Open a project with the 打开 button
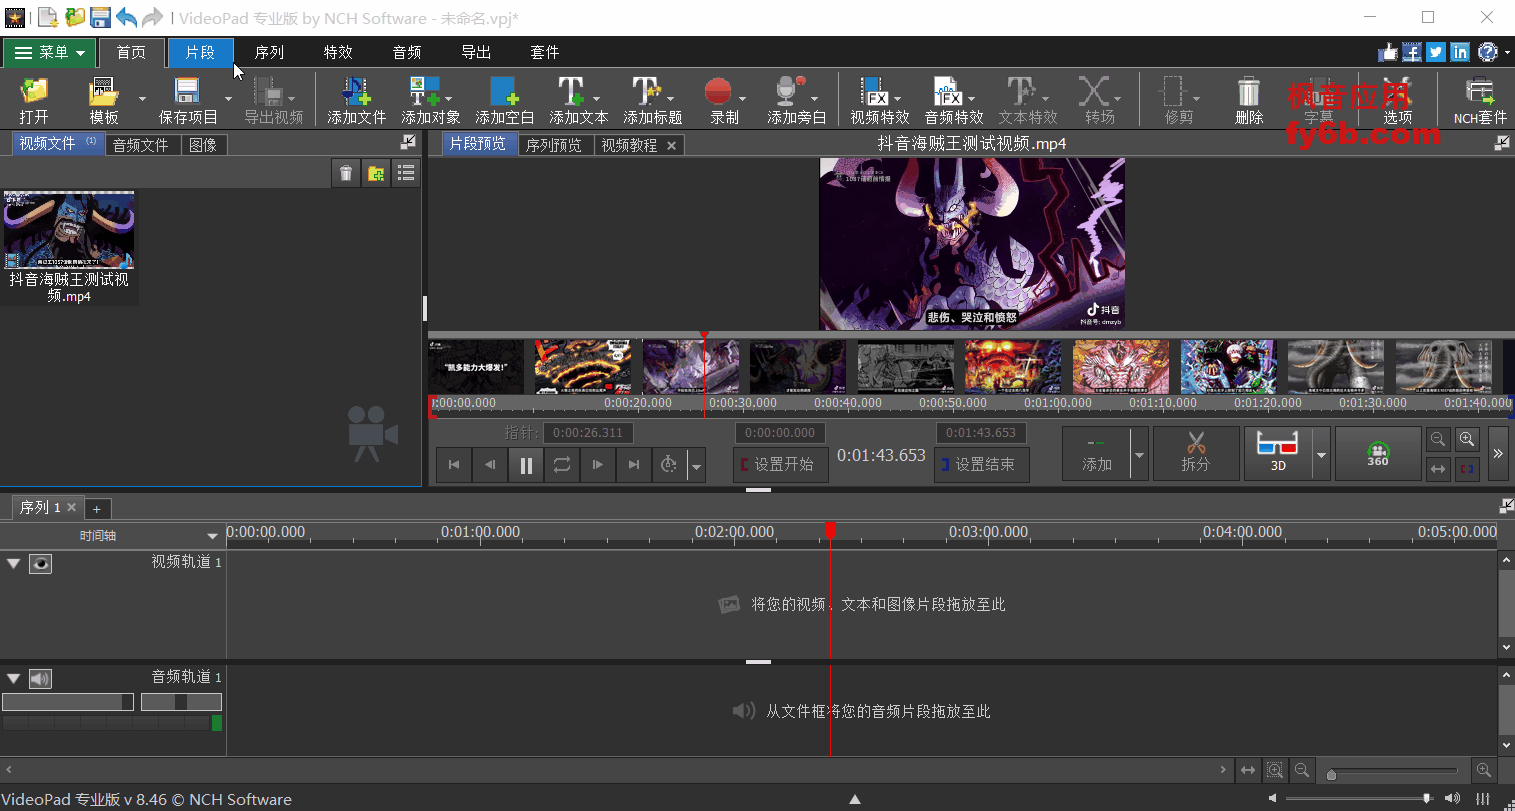This screenshot has height=811, width=1515. click(x=33, y=100)
